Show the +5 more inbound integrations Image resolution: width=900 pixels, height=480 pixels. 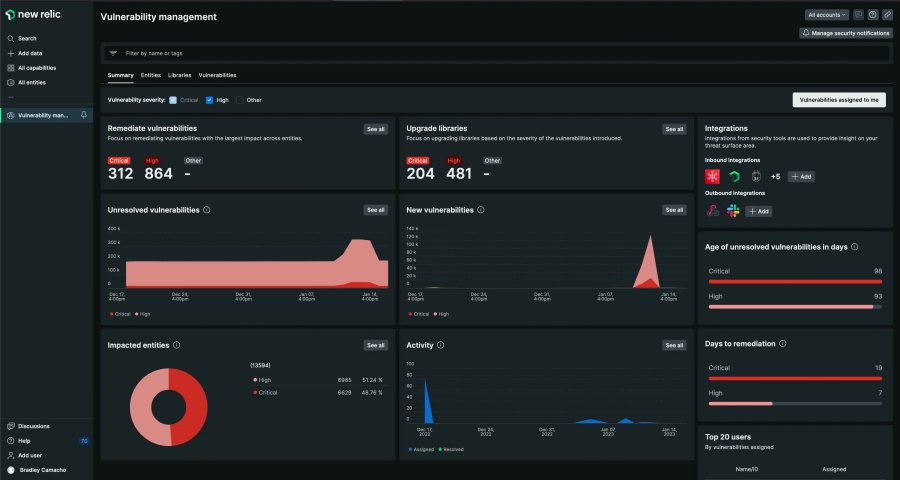coord(775,176)
